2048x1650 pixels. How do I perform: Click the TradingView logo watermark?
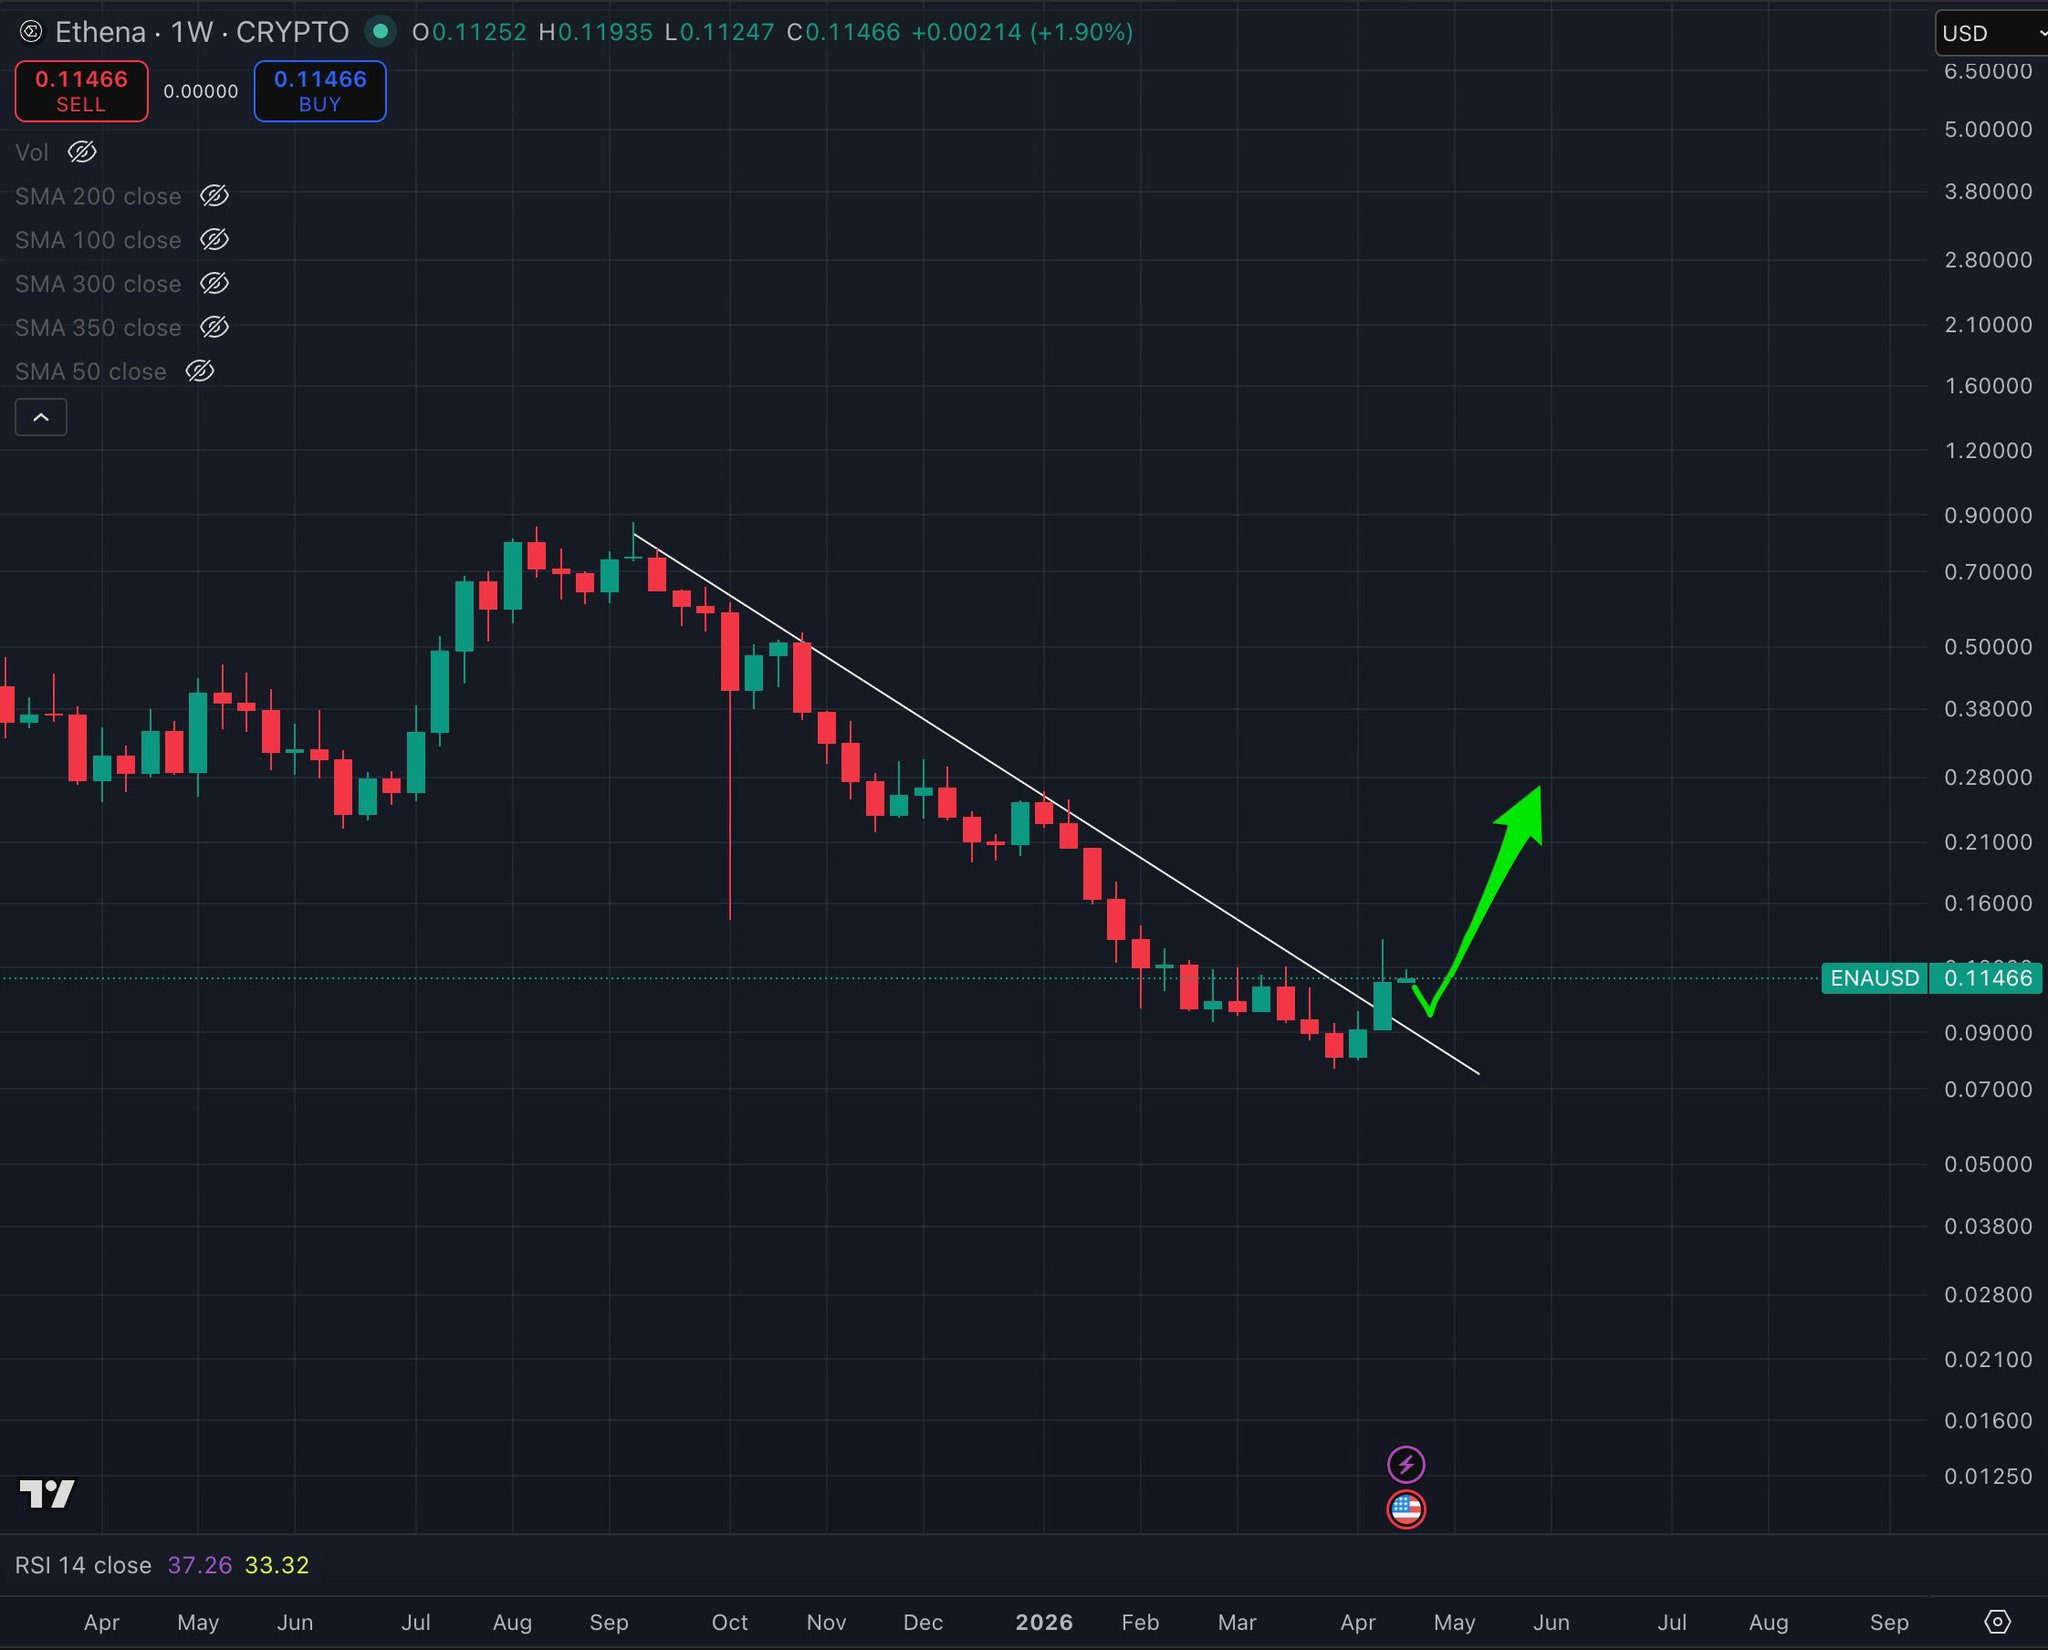pos(47,1494)
